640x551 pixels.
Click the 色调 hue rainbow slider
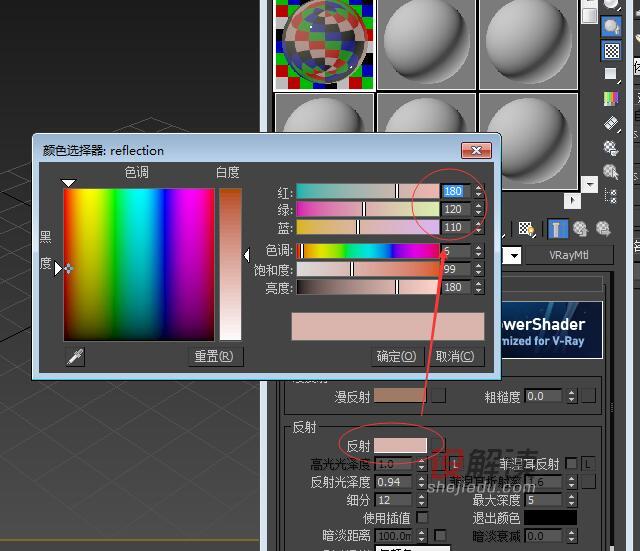[368, 251]
